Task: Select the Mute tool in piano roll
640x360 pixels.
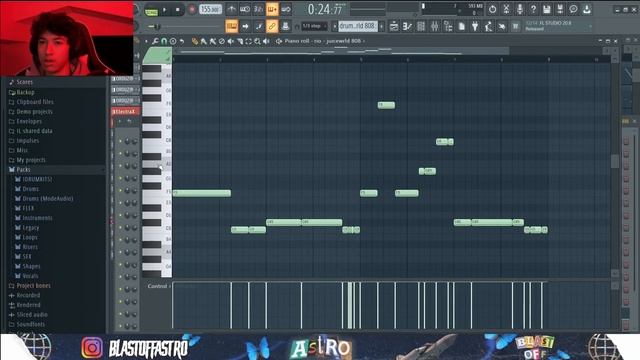Action: click(x=231, y=41)
